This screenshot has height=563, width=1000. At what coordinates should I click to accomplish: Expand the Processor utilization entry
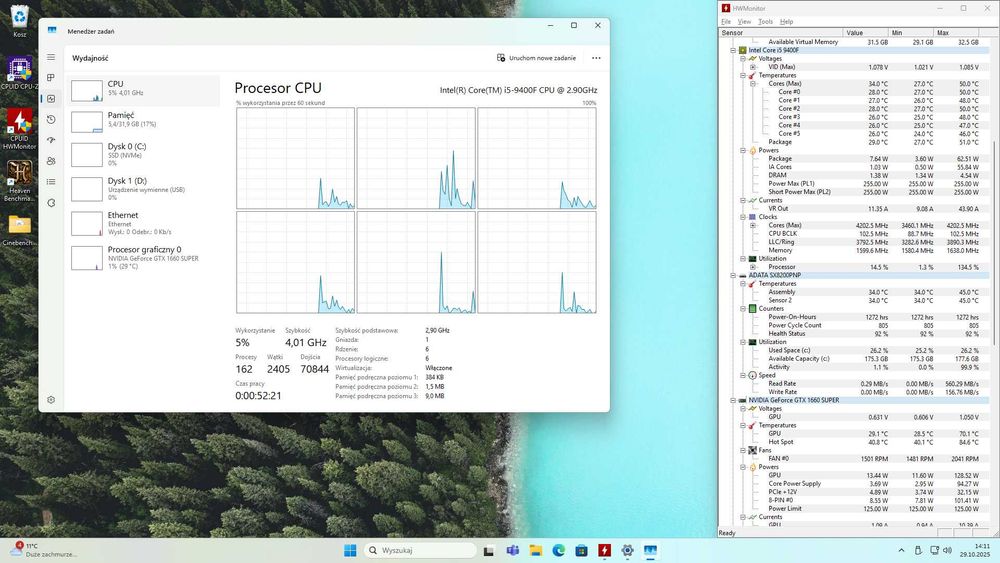click(753, 267)
